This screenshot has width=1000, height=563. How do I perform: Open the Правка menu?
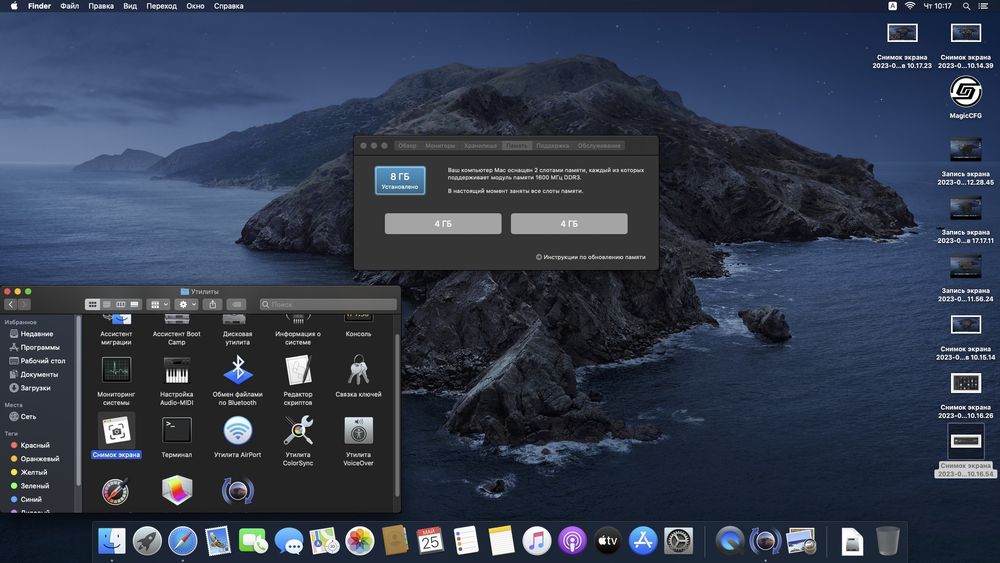(101, 6)
